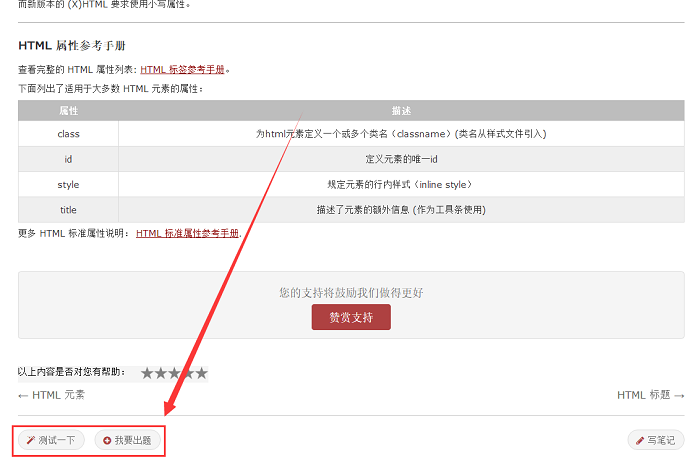
Task: Select the title attribute table cell
Action: coord(68,210)
